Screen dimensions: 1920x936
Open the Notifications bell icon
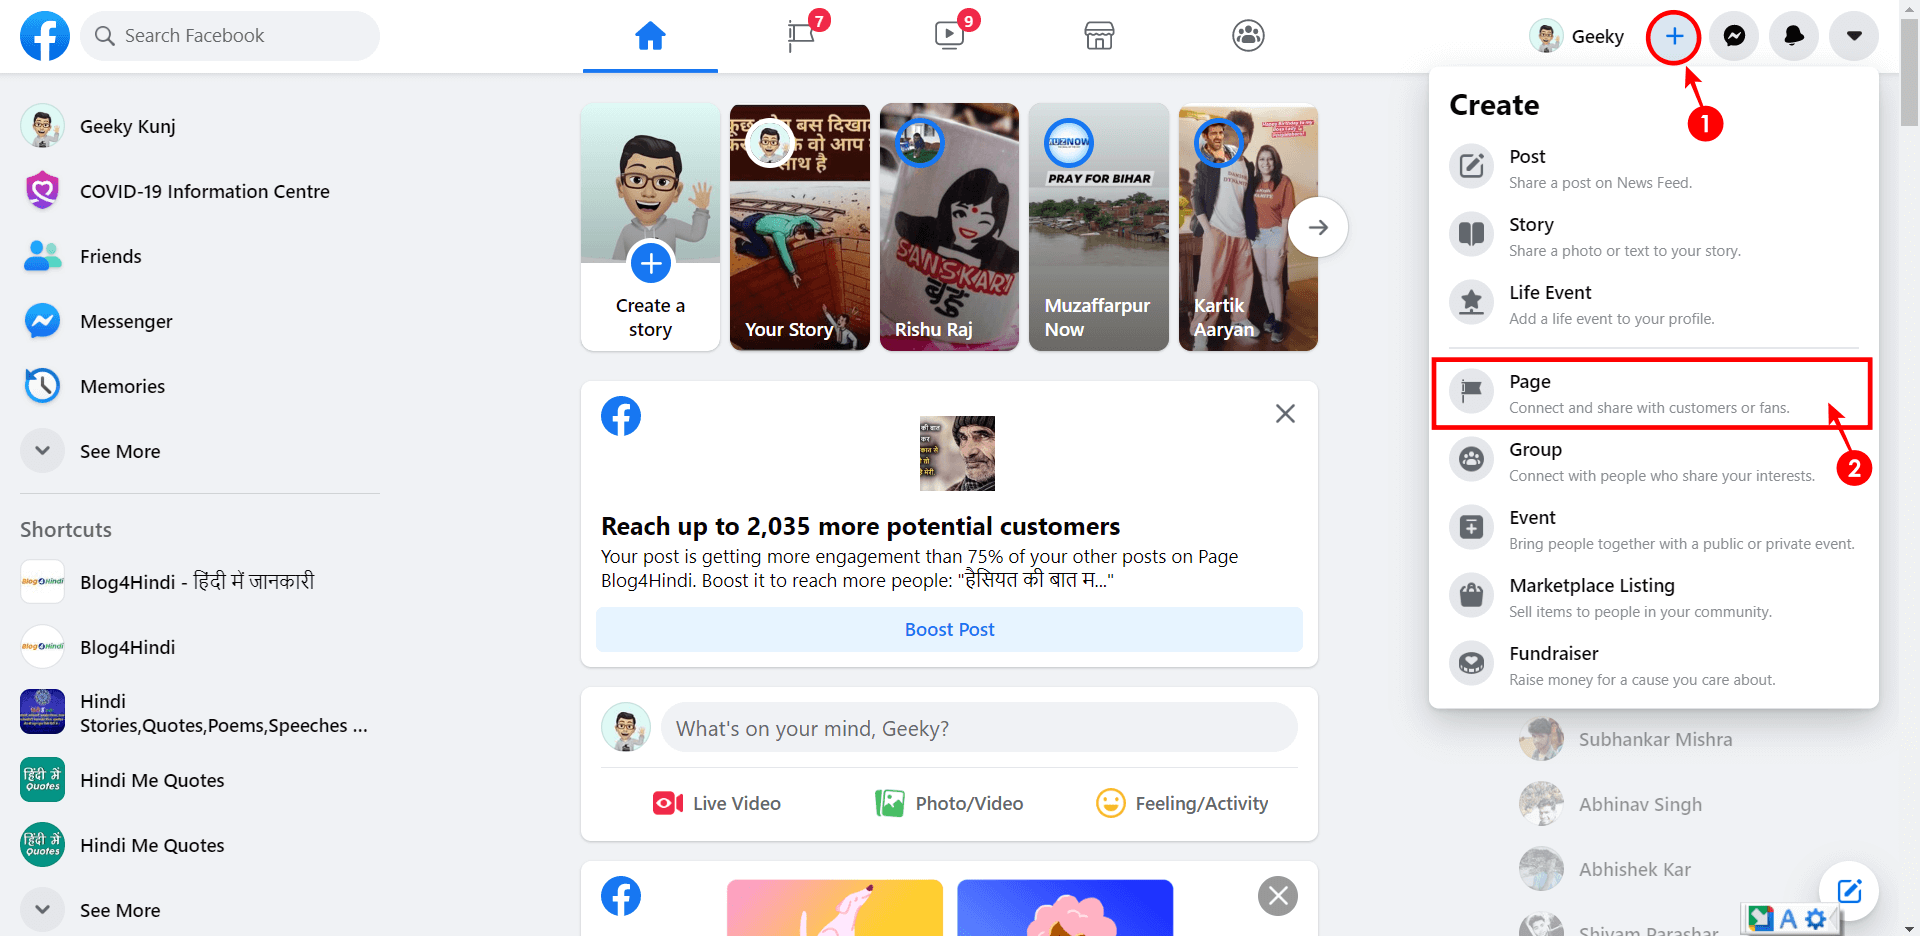pyautogui.click(x=1794, y=36)
